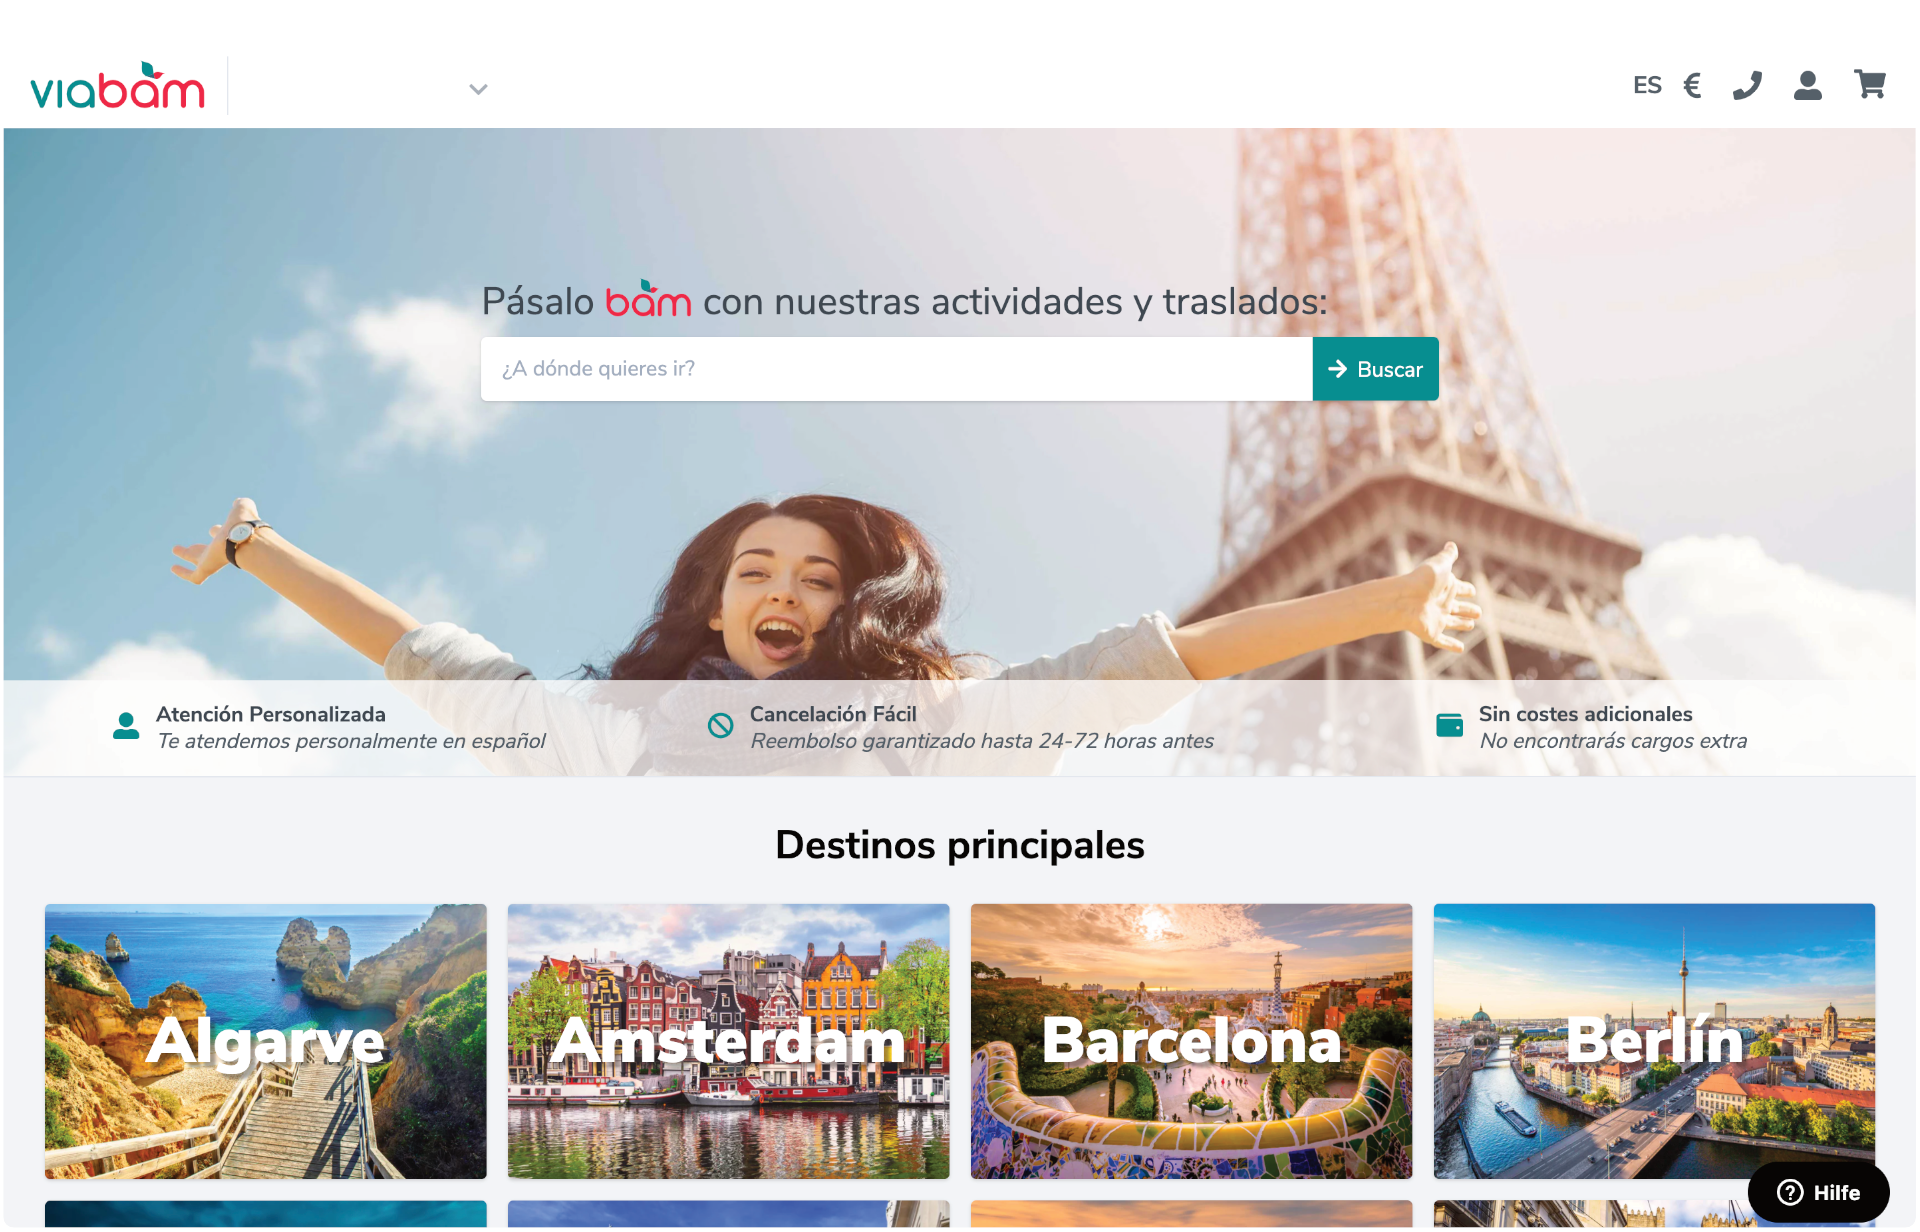Click the Cancelación Fácil text
This screenshot has width=1920, height=1232.
(833, 714)
